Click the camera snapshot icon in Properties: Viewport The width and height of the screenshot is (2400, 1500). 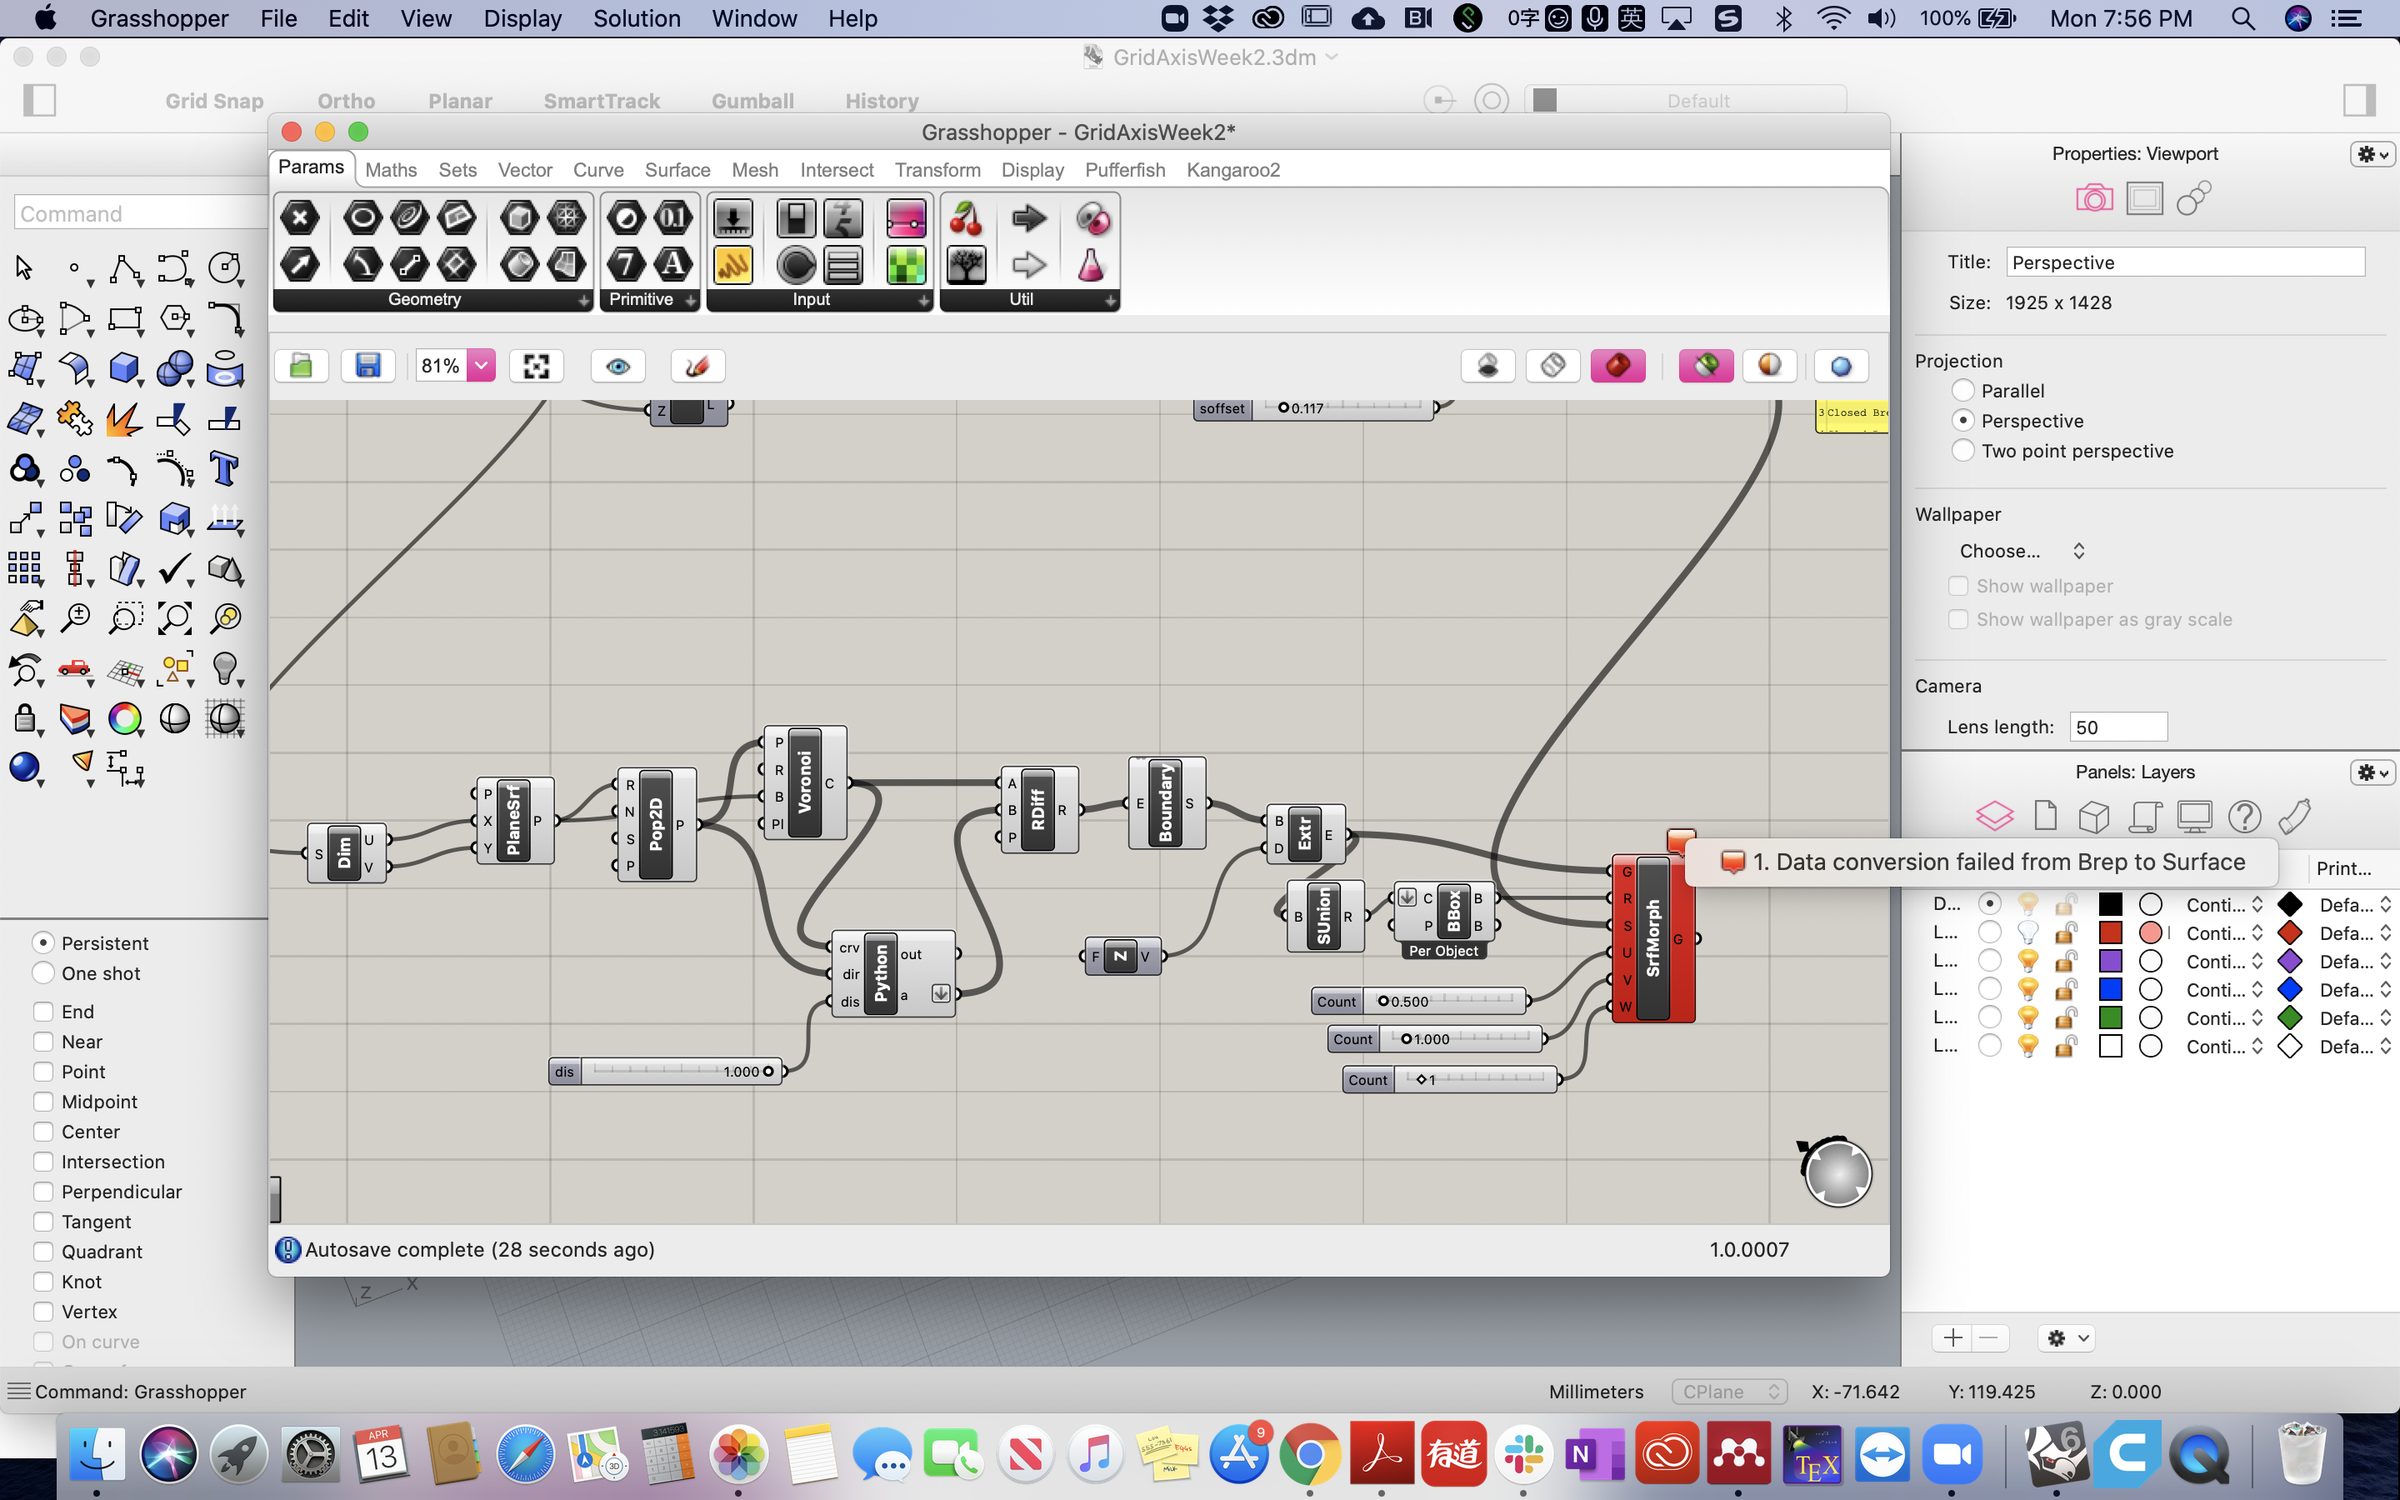click(2096, 197)
